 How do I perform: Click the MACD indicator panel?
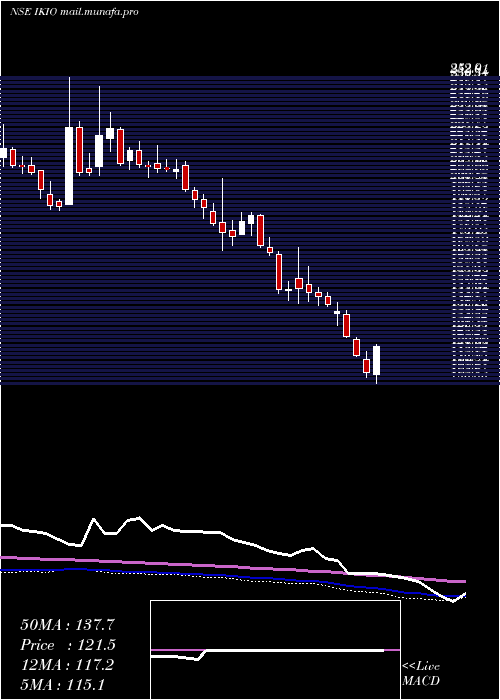(275, 650)
